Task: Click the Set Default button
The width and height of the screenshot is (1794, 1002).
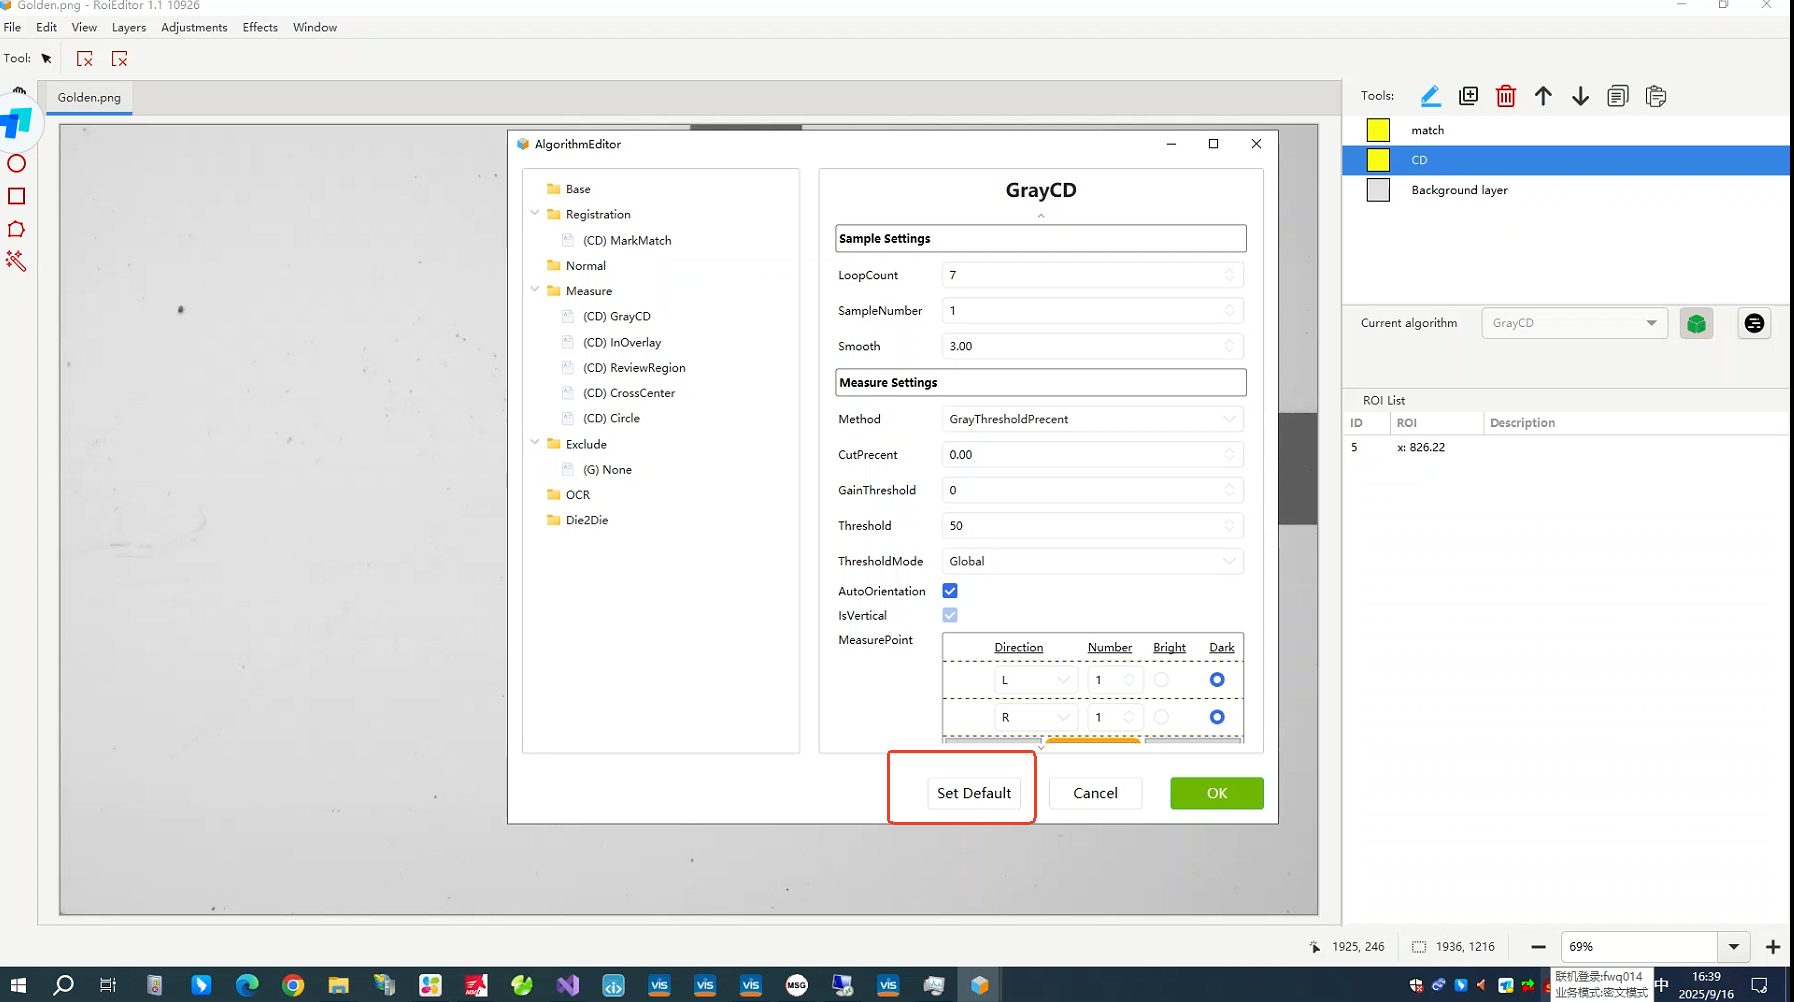Action: pos(974,793)
